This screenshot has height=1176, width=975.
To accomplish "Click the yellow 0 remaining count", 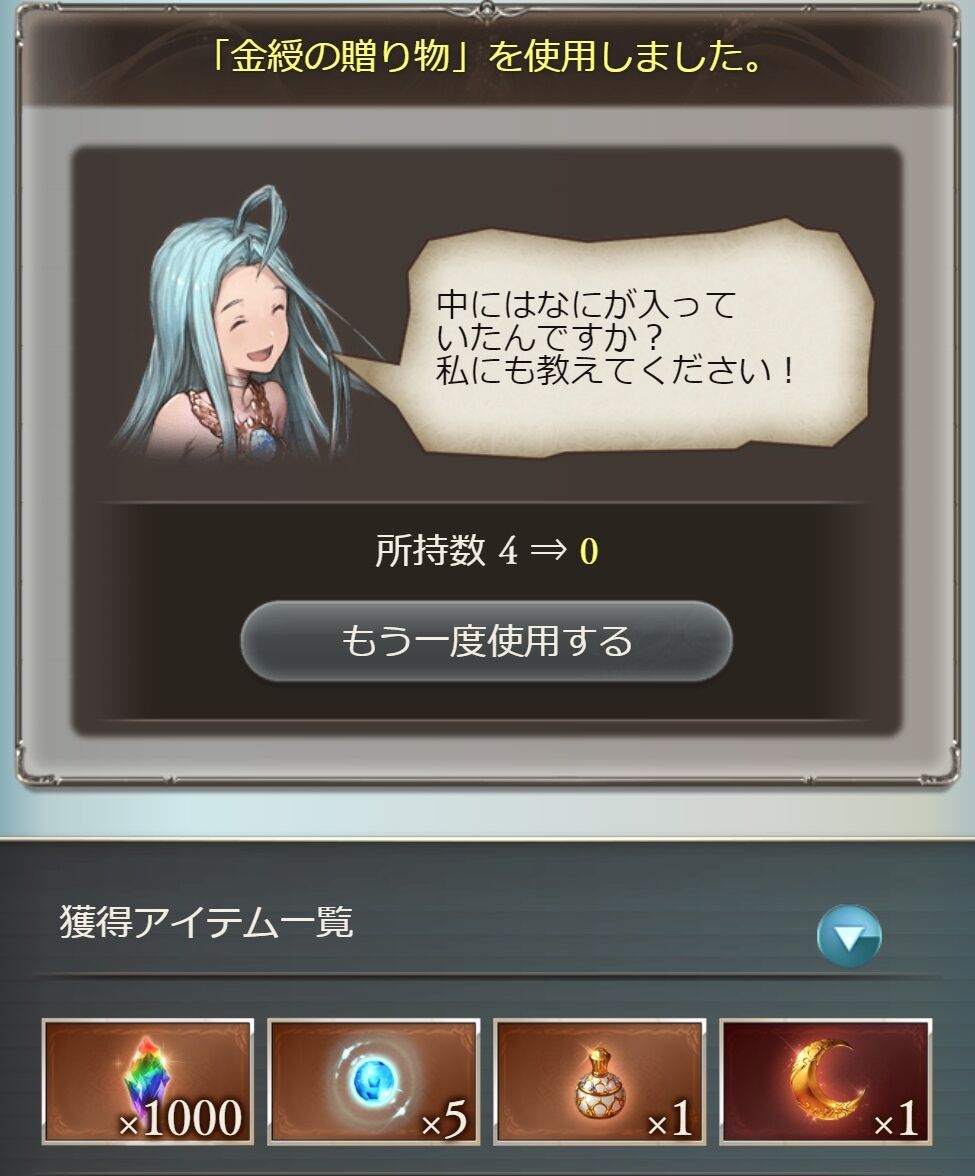I will [x=589, y=552].
